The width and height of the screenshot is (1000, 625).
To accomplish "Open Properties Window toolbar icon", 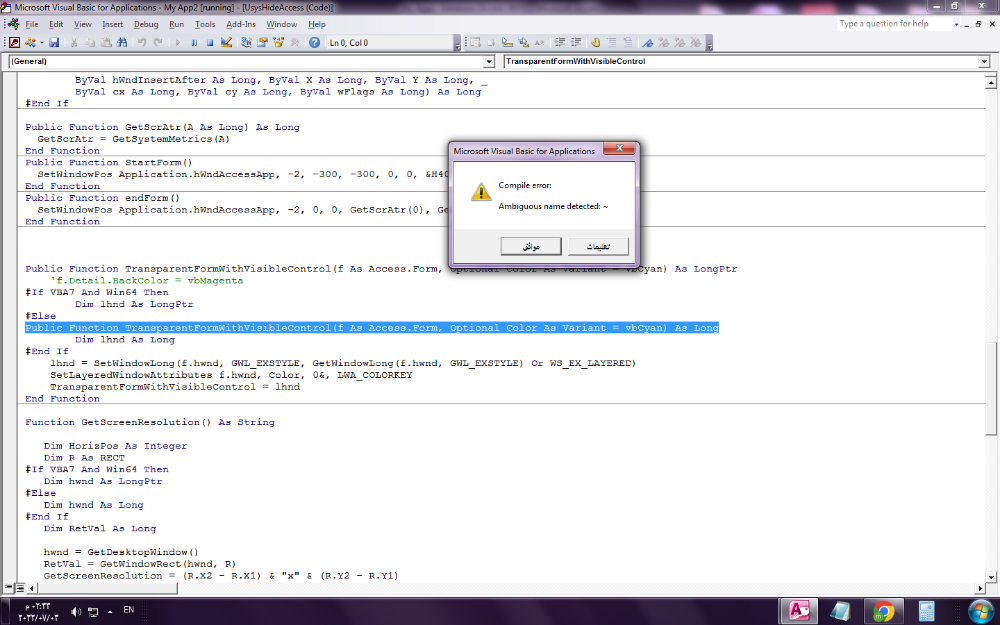I will click(262, 43).
